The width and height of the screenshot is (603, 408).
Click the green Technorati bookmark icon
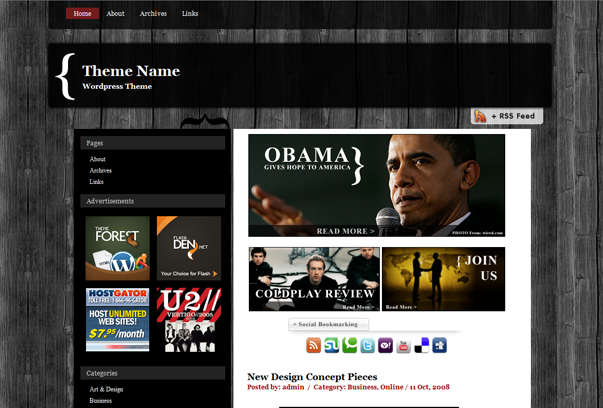coord(350,346)
